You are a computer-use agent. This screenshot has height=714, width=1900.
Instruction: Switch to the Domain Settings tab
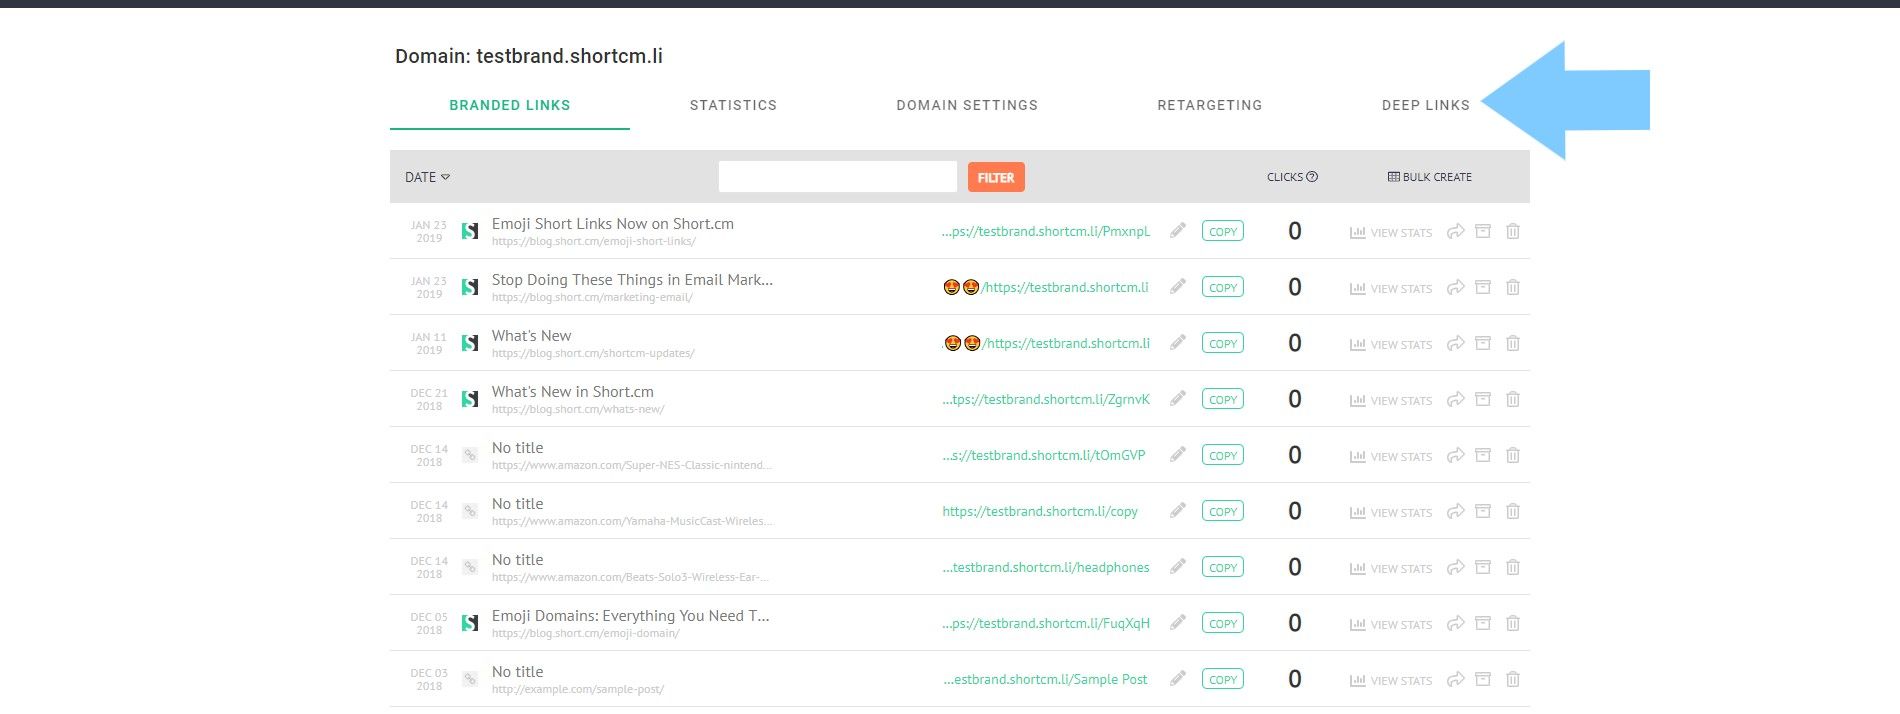[x=967, y=105]
